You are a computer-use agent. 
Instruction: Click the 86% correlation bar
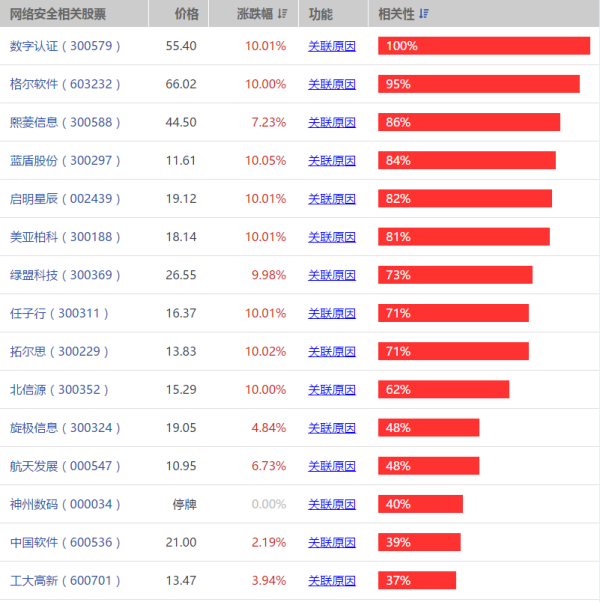(469, 122)
